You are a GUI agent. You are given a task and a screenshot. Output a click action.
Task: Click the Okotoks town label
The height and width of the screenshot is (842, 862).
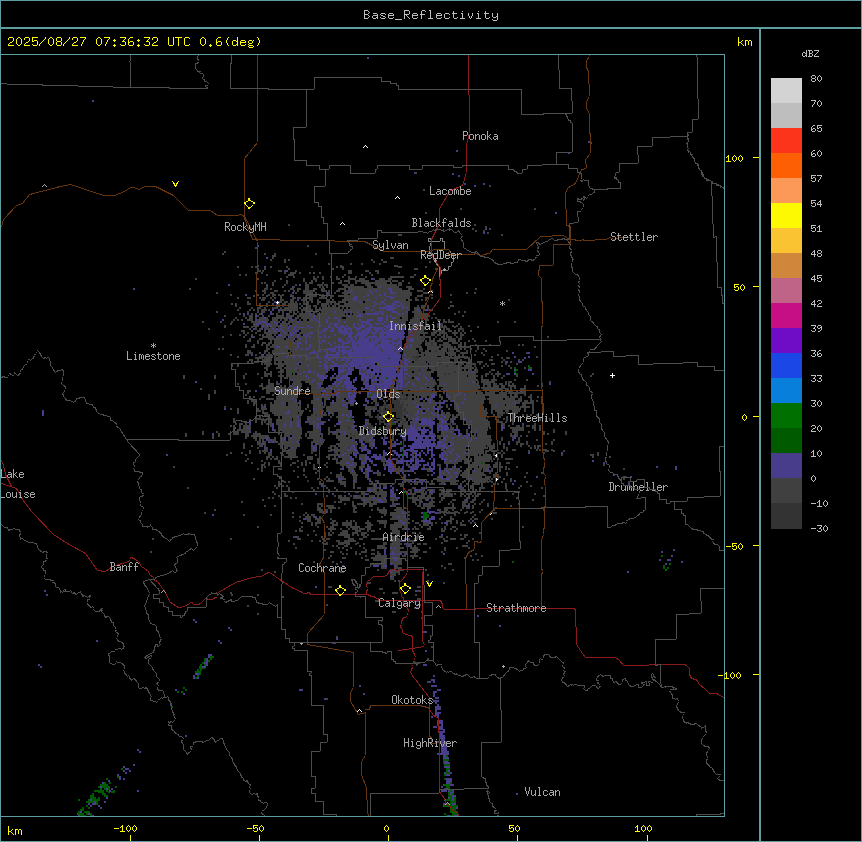412,700
